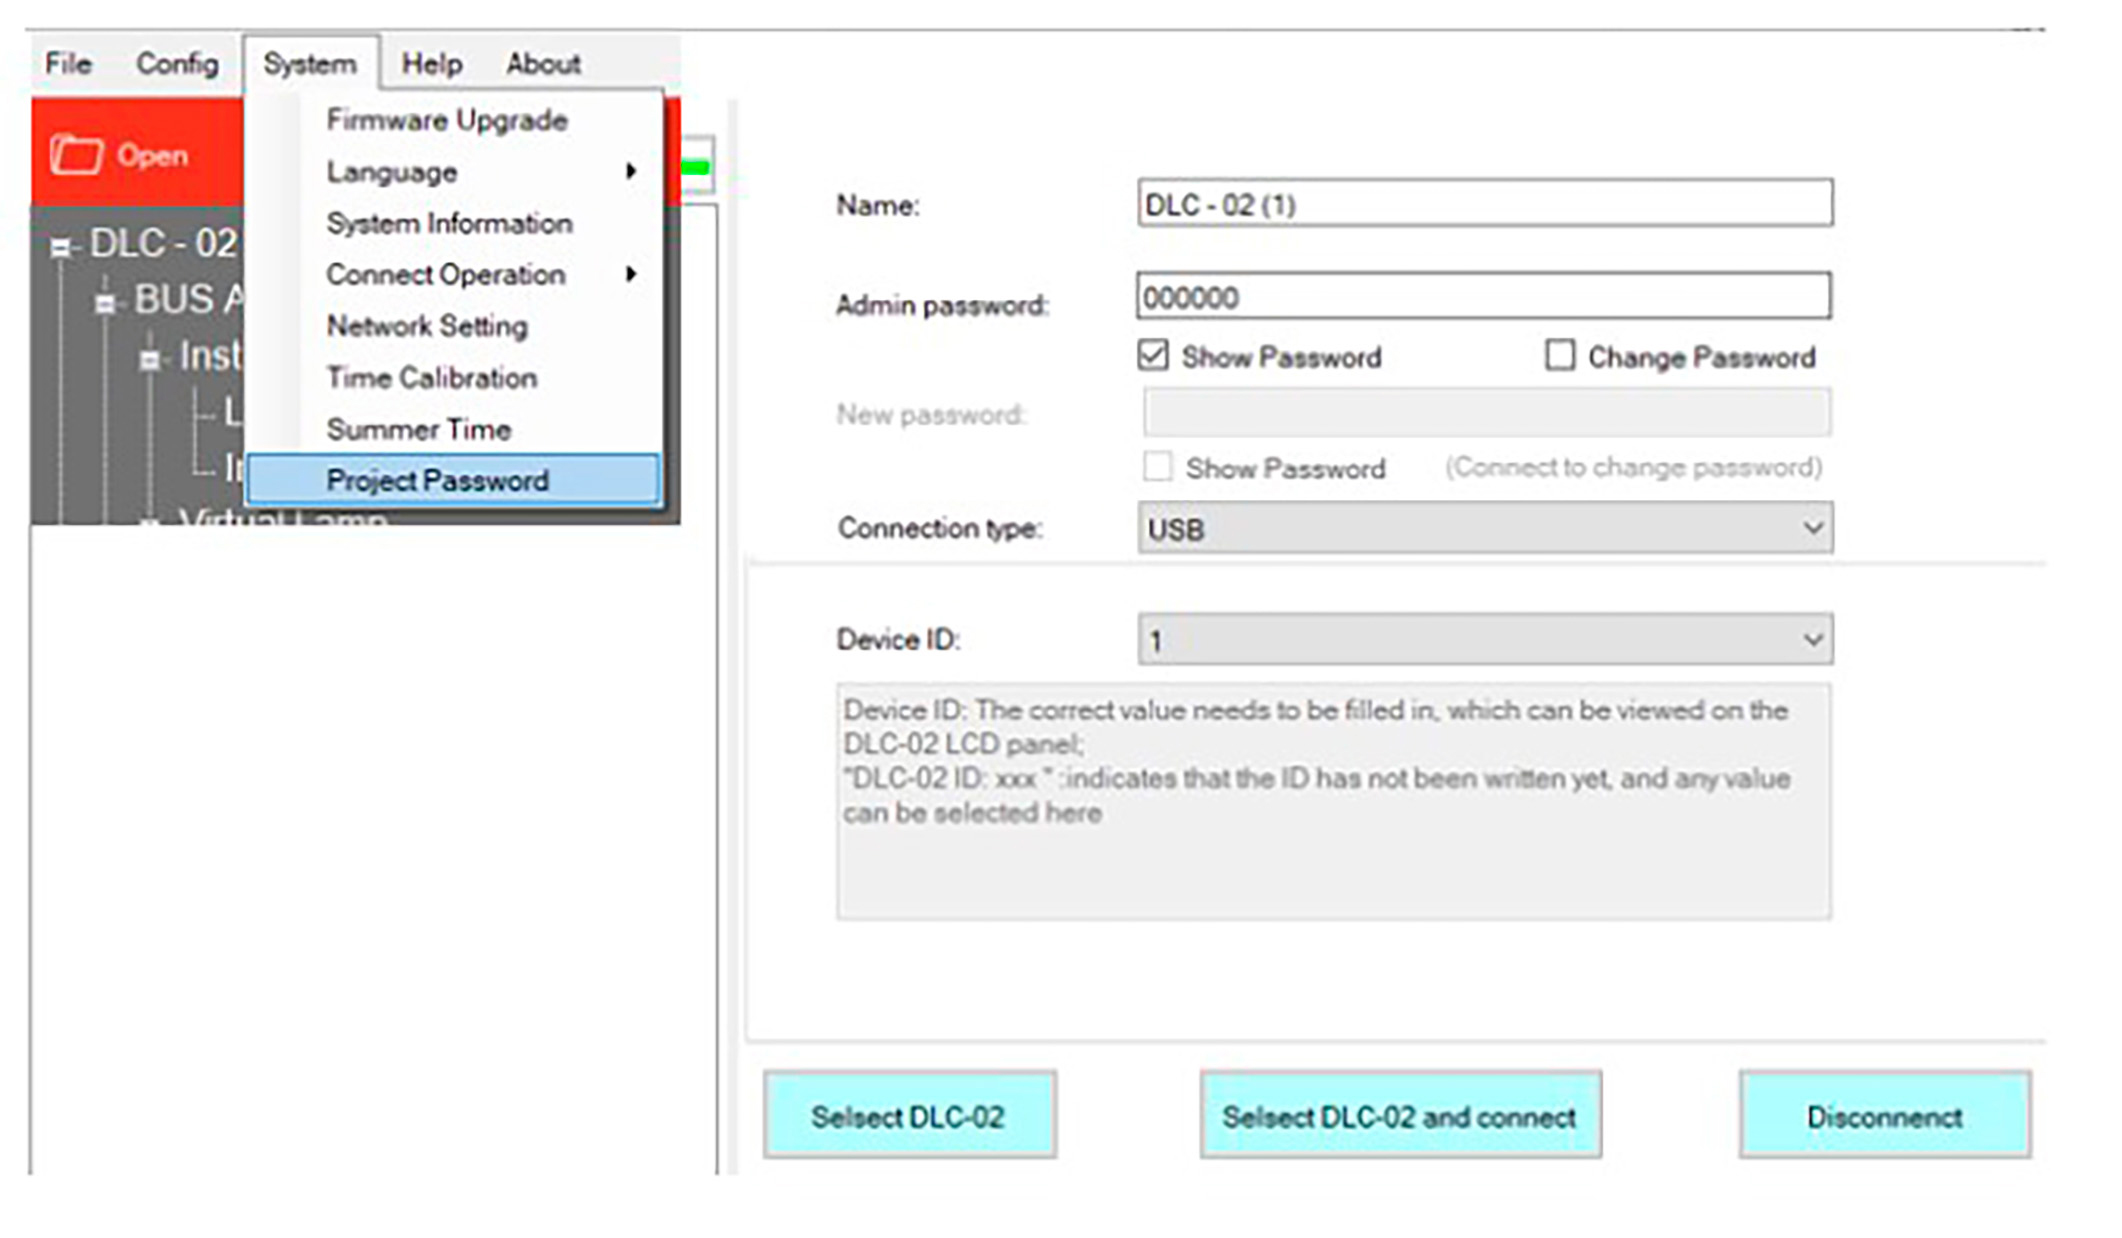
Task: Click the Open folder icon
Action: (77, 155)
